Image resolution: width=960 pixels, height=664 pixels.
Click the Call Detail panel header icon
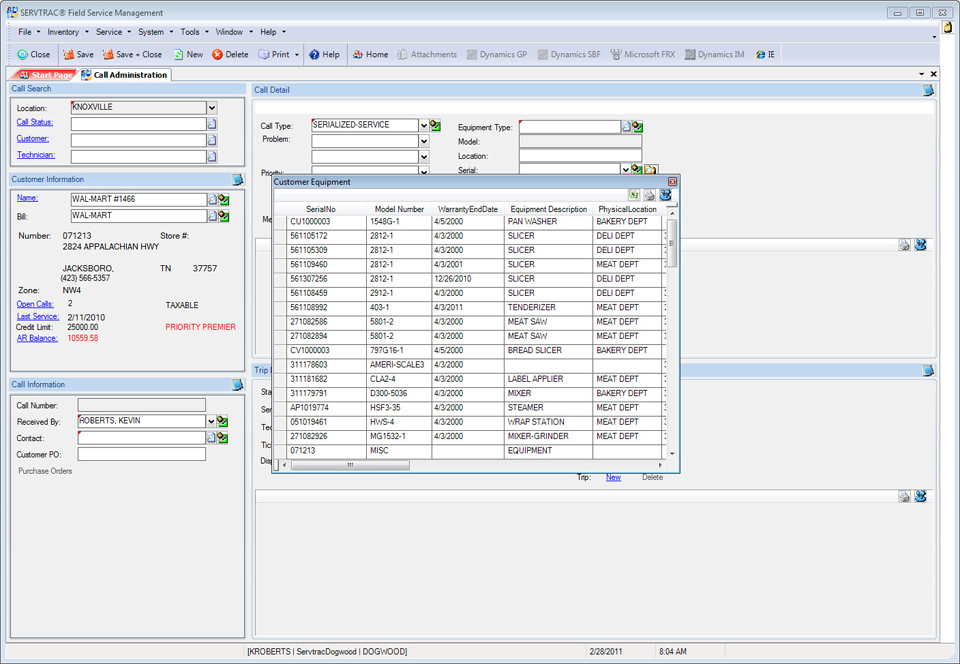[x=928, y=90]
